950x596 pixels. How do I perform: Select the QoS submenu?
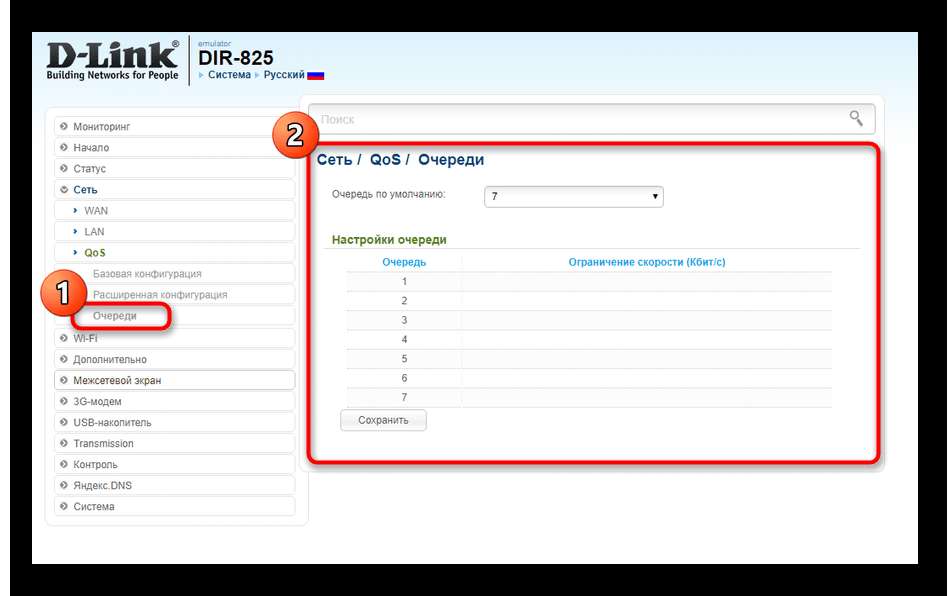(174, 253)
